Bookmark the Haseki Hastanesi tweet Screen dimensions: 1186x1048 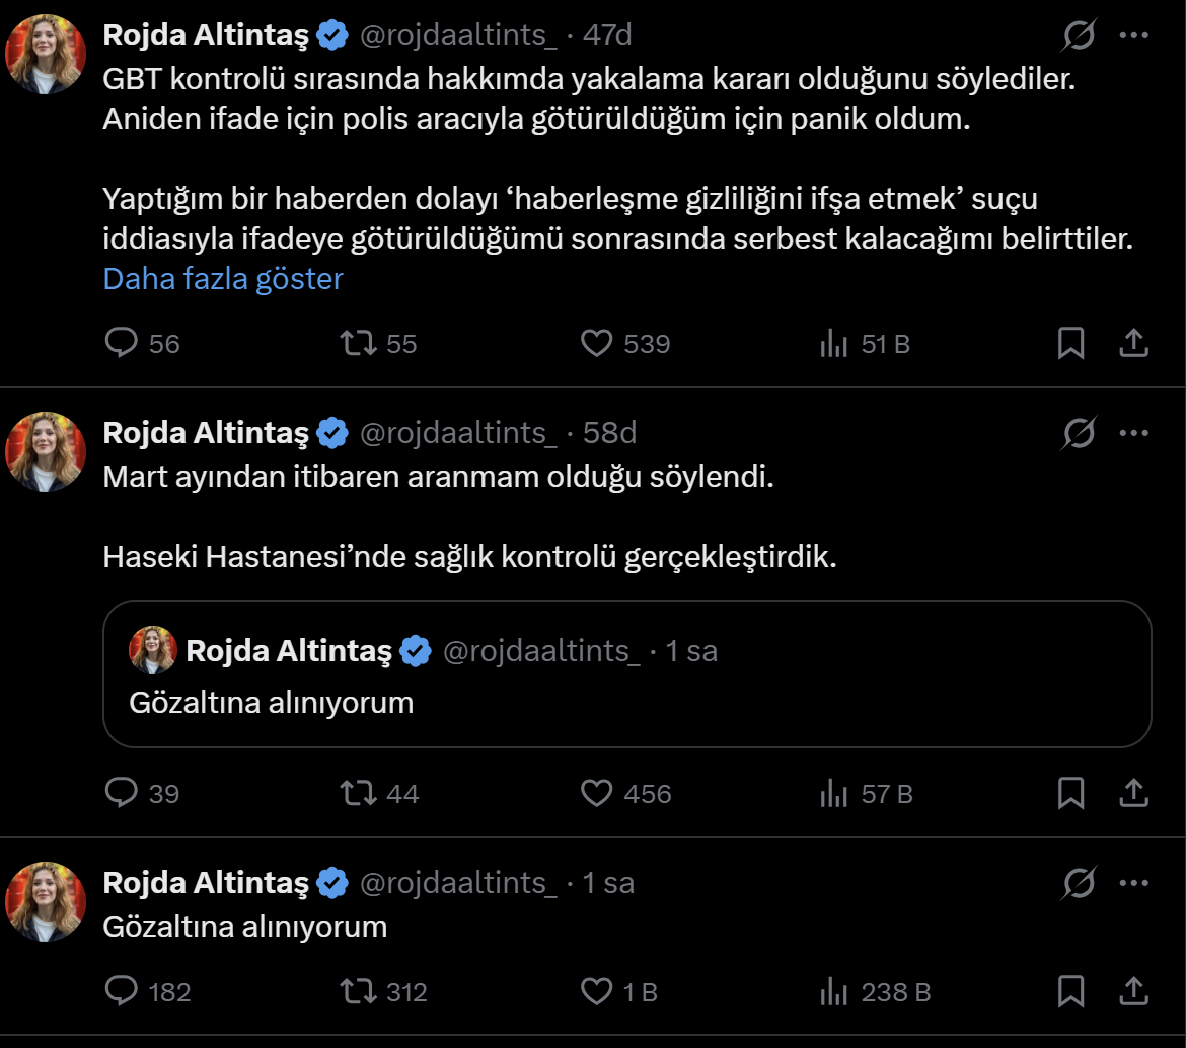[x=1071, y=793]
